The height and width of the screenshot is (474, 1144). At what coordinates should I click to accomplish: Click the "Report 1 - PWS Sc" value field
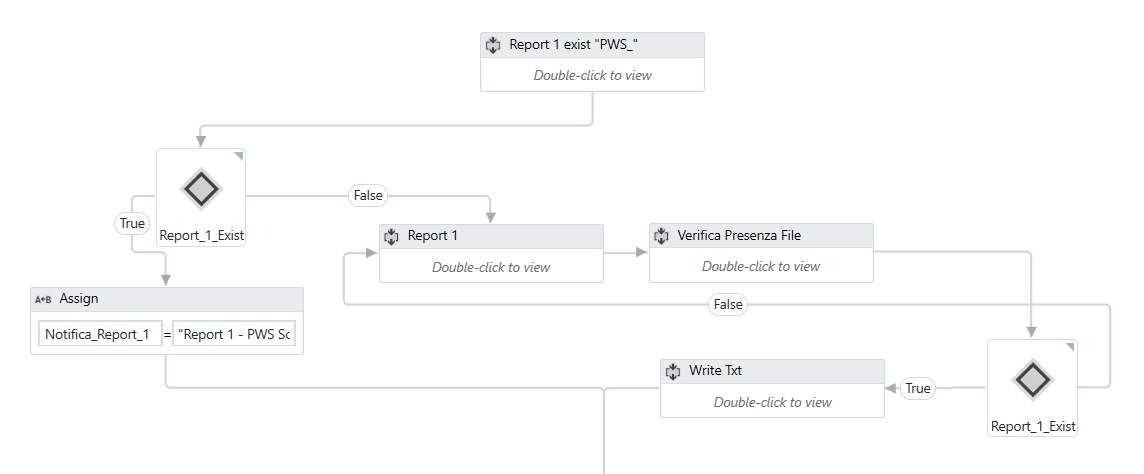point(234,334)
